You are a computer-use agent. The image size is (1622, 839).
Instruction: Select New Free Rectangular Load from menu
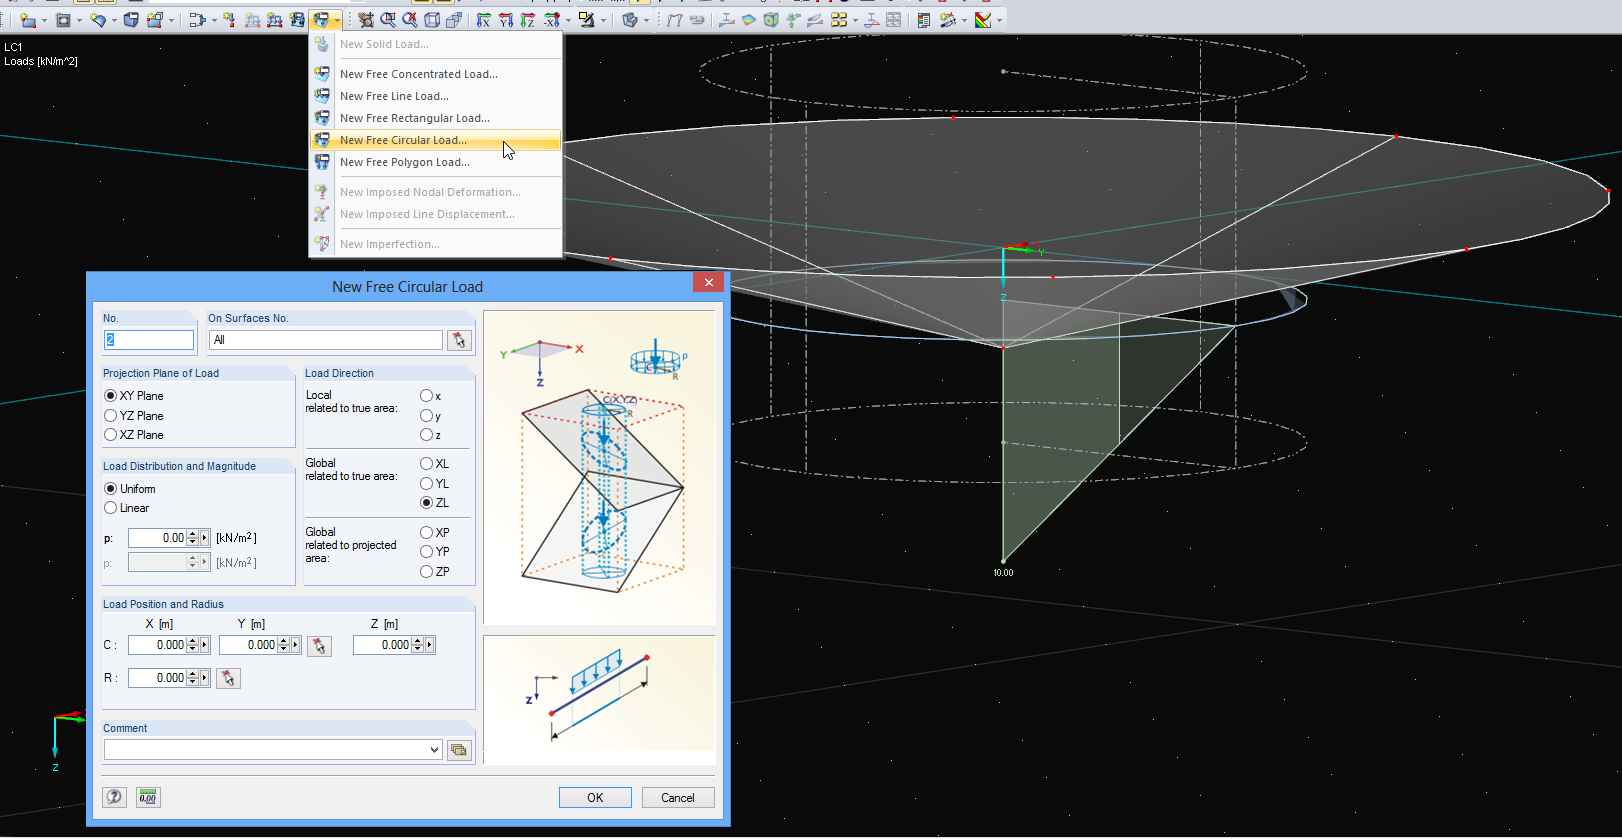414,118
